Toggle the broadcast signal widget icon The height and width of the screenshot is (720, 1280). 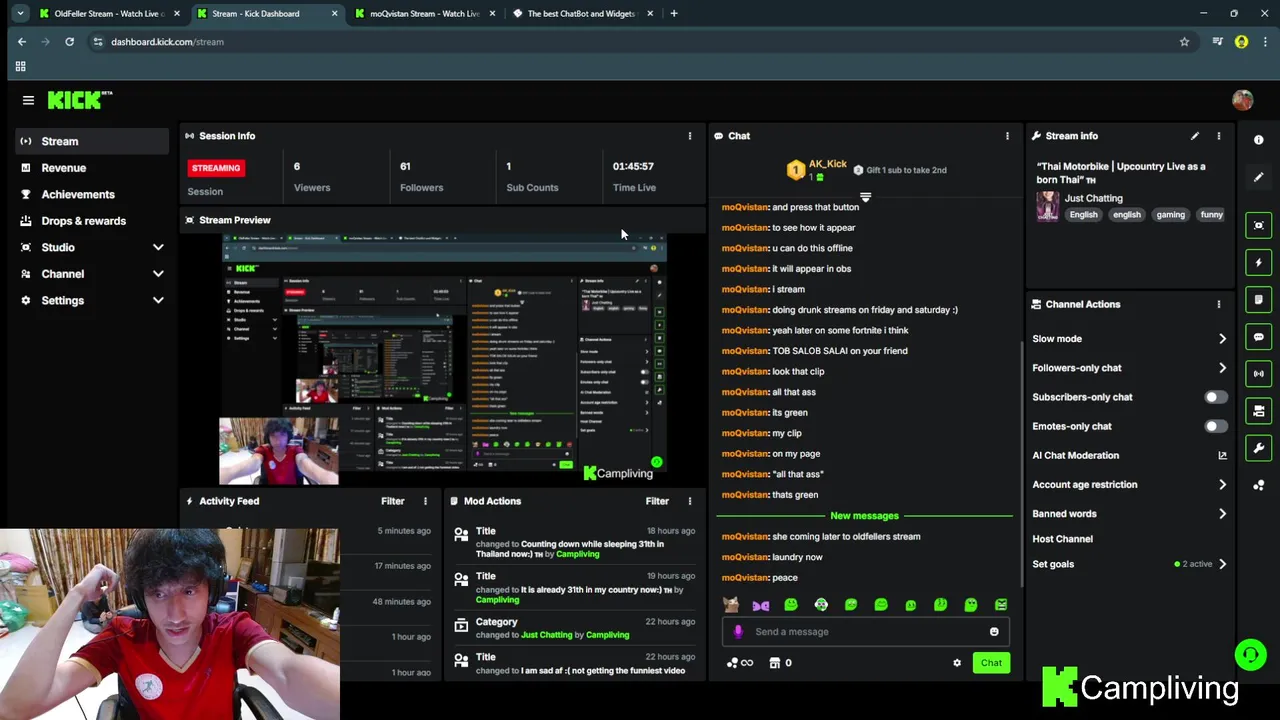click(x=1259, y=374)
